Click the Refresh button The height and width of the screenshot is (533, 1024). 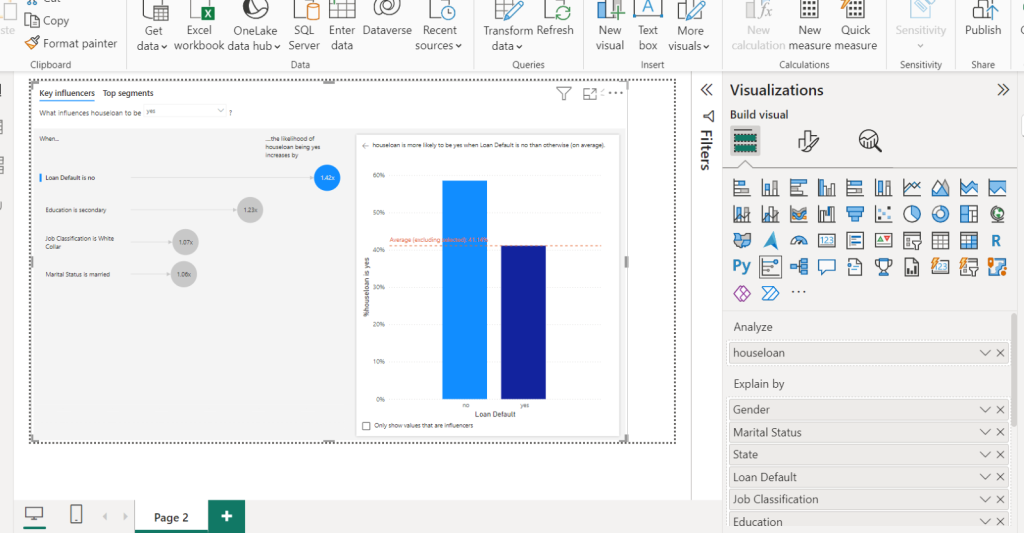pos(555,20)
